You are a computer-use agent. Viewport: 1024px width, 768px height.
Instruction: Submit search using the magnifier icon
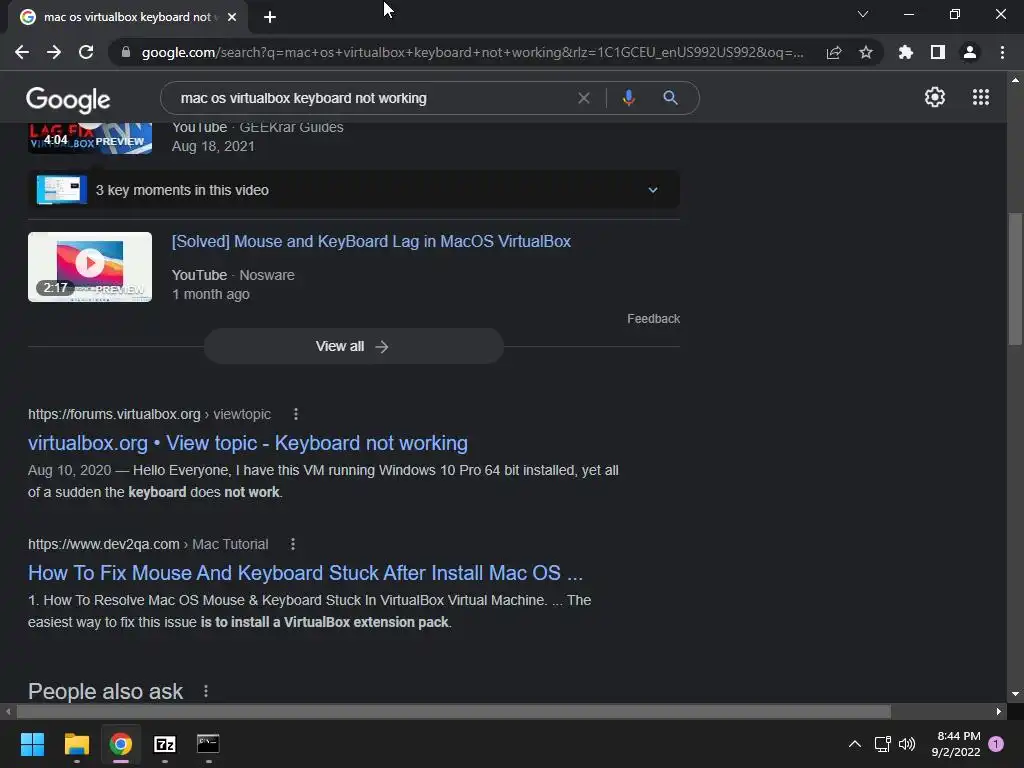[670, 98]
